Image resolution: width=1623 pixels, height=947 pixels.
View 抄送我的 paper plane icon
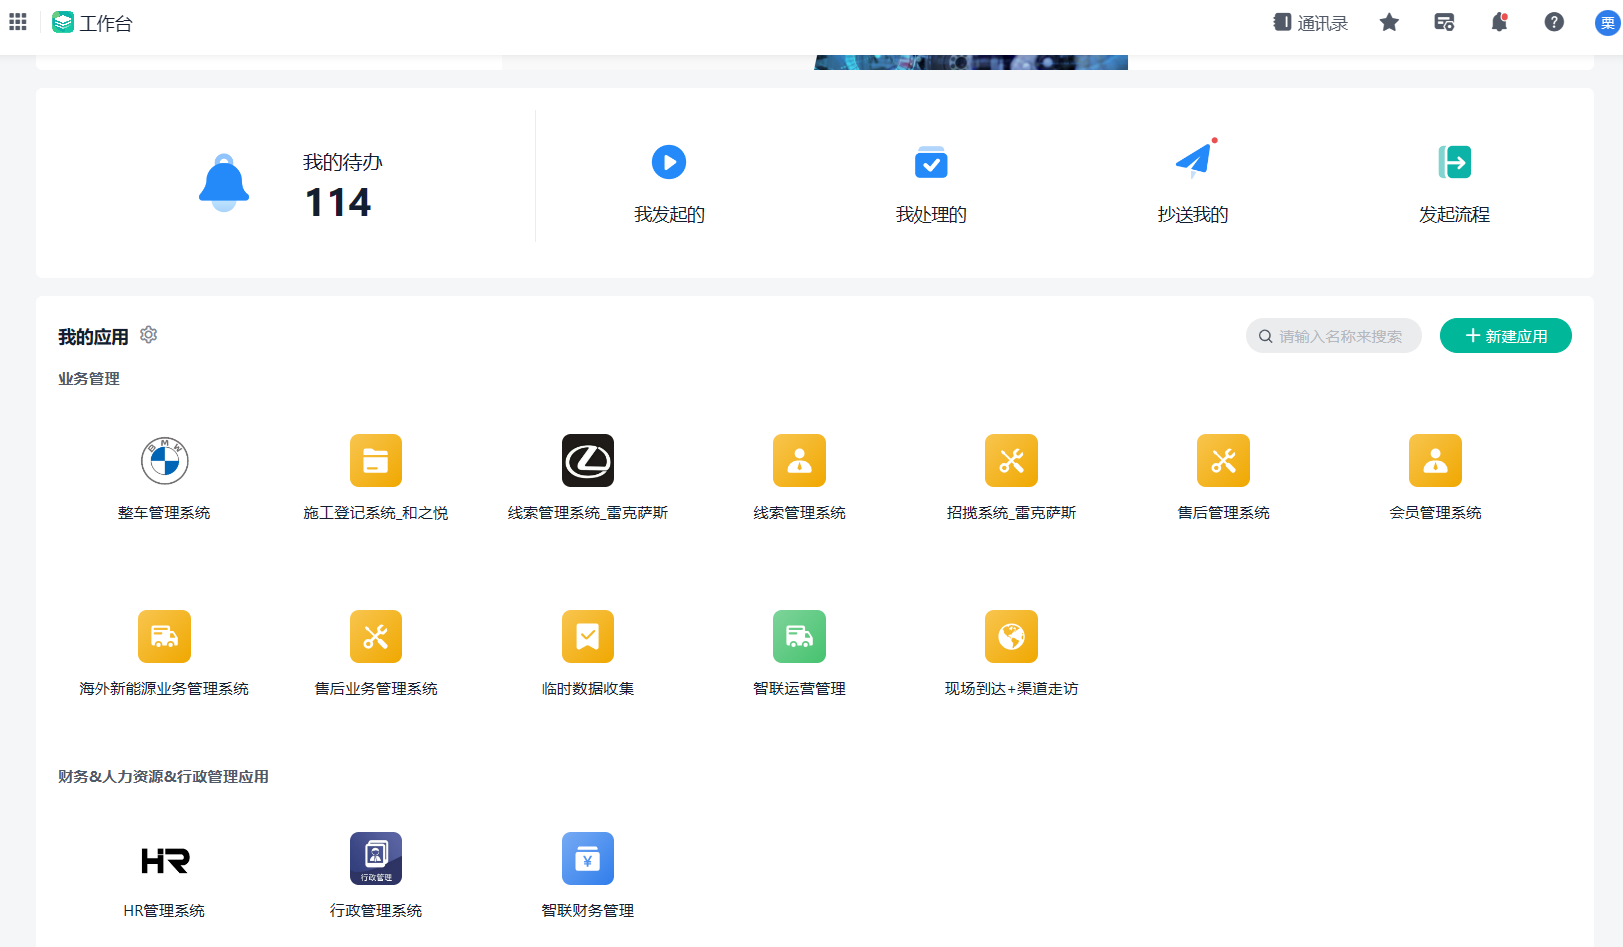pos(1193,160)
